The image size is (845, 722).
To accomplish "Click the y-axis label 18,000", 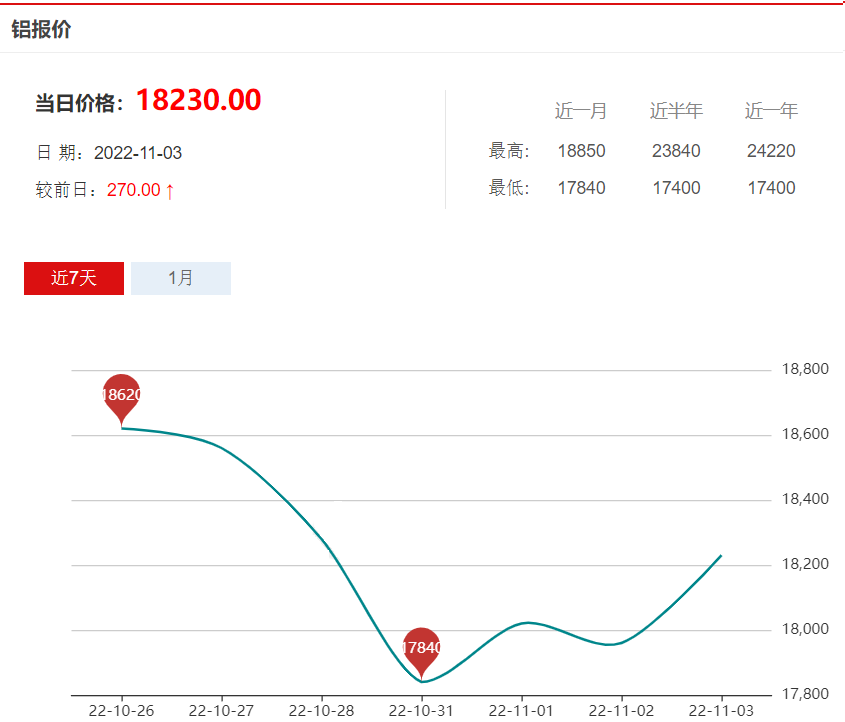I will pos(805,629).
